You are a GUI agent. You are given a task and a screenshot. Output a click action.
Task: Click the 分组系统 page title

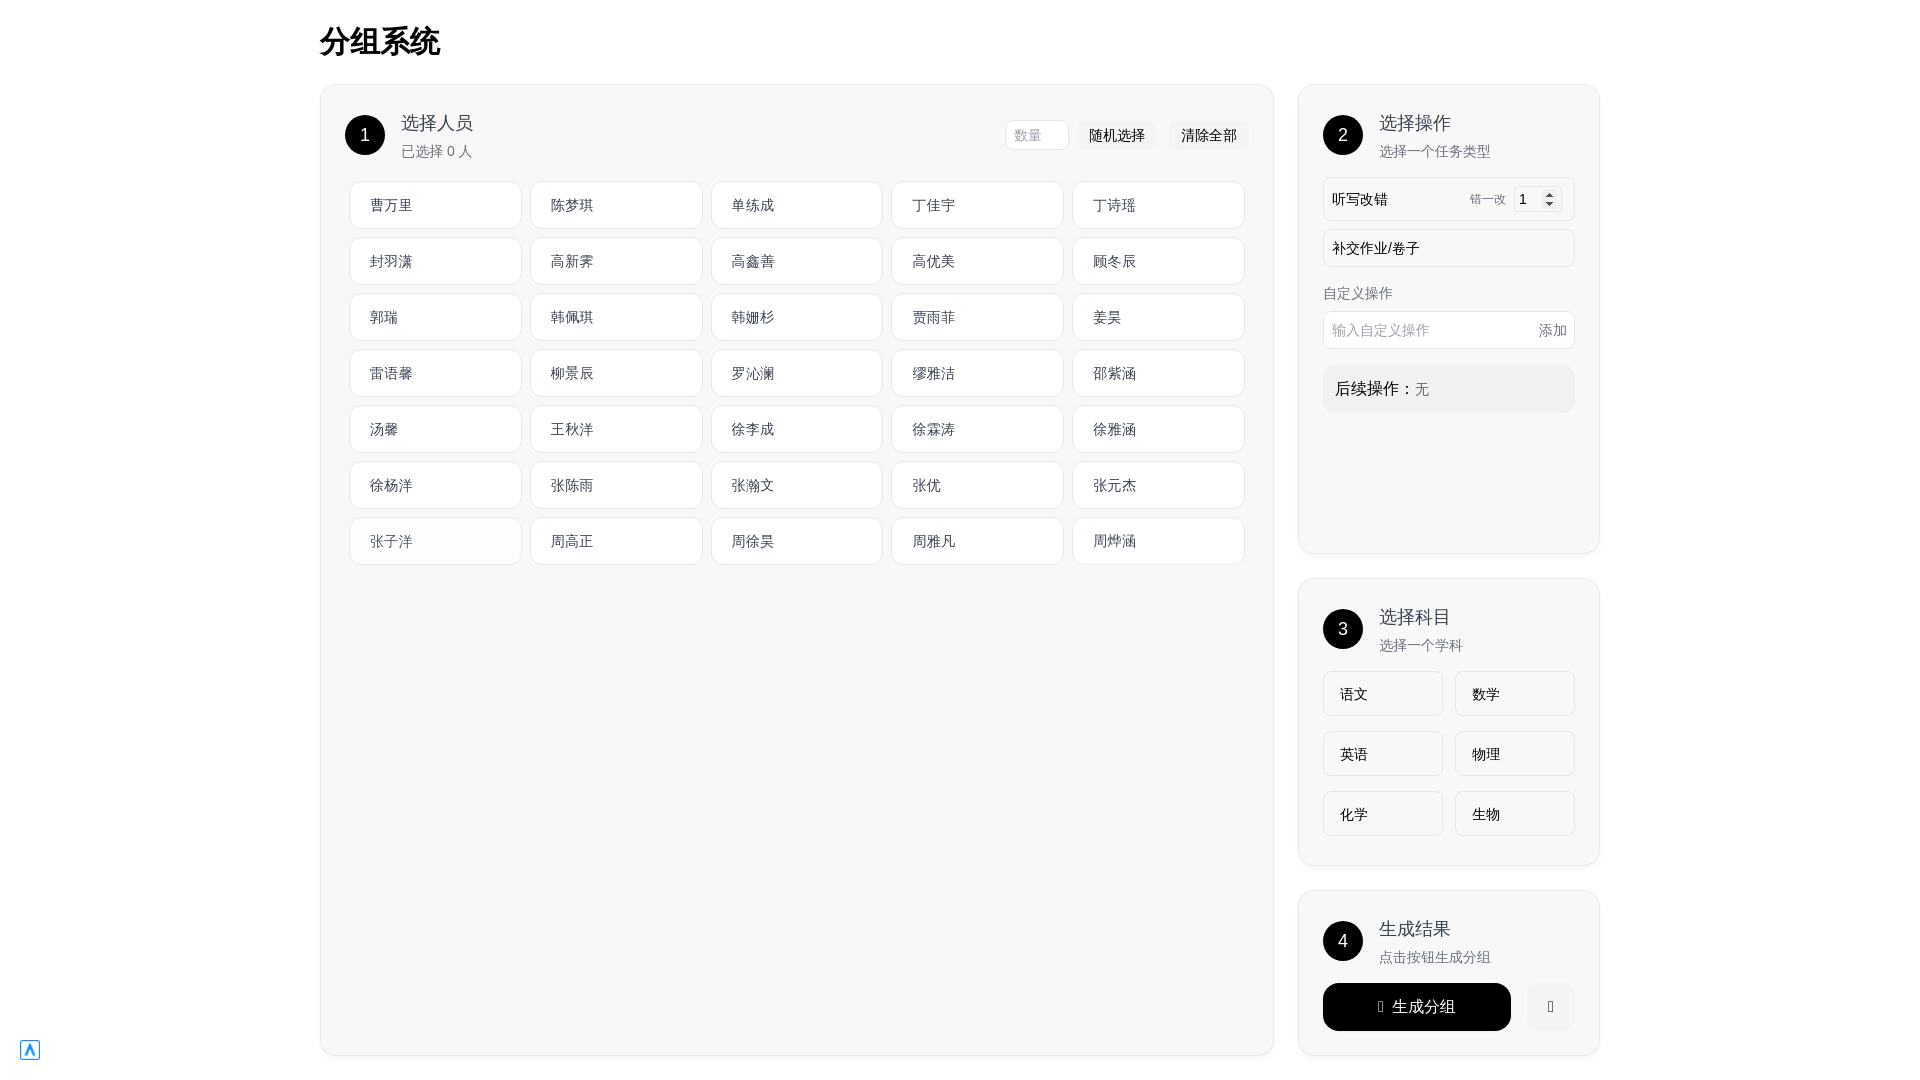[380, 42]
